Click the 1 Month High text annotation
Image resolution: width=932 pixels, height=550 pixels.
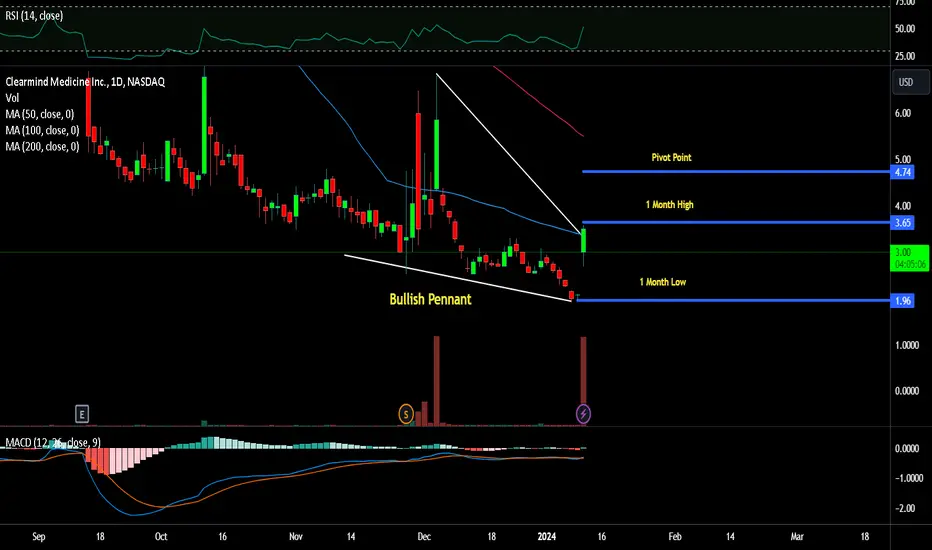point(669,205)
